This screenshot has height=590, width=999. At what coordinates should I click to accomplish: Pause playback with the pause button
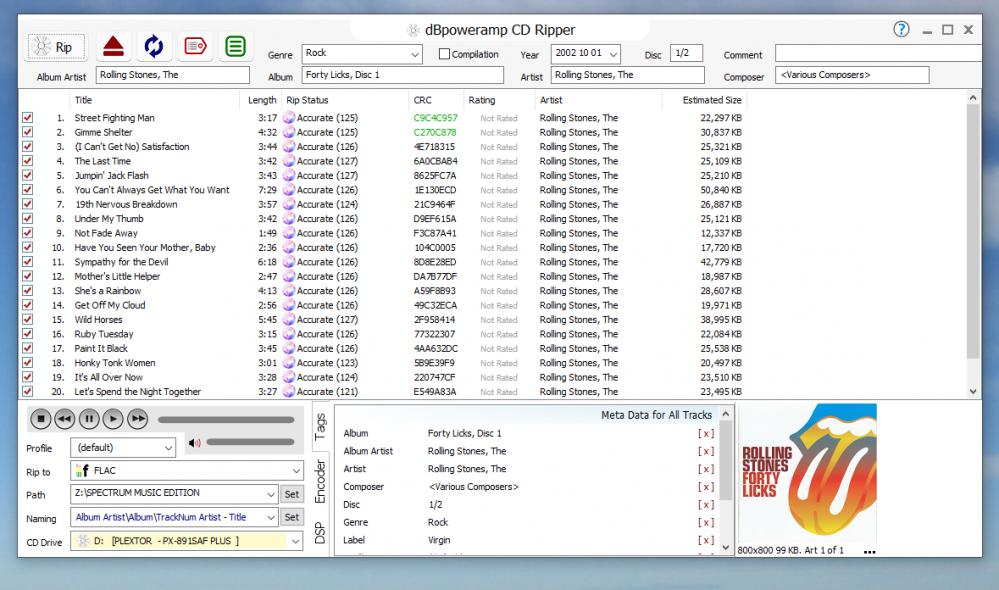(x=89, y=419)
